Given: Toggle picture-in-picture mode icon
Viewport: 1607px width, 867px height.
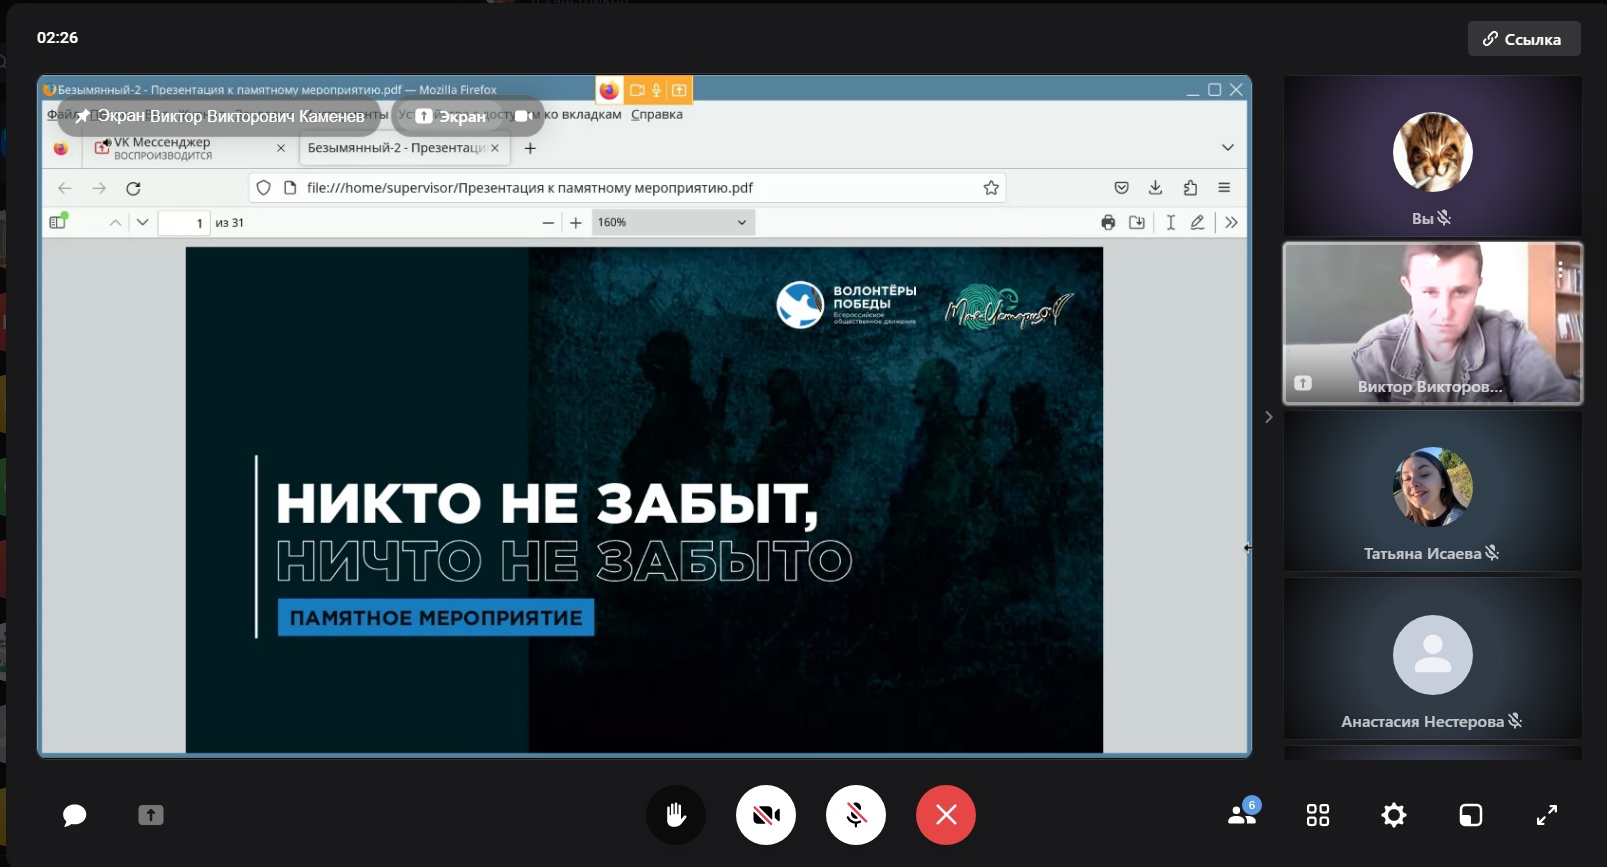Looking at the screenshot, I should point(1471,815).
